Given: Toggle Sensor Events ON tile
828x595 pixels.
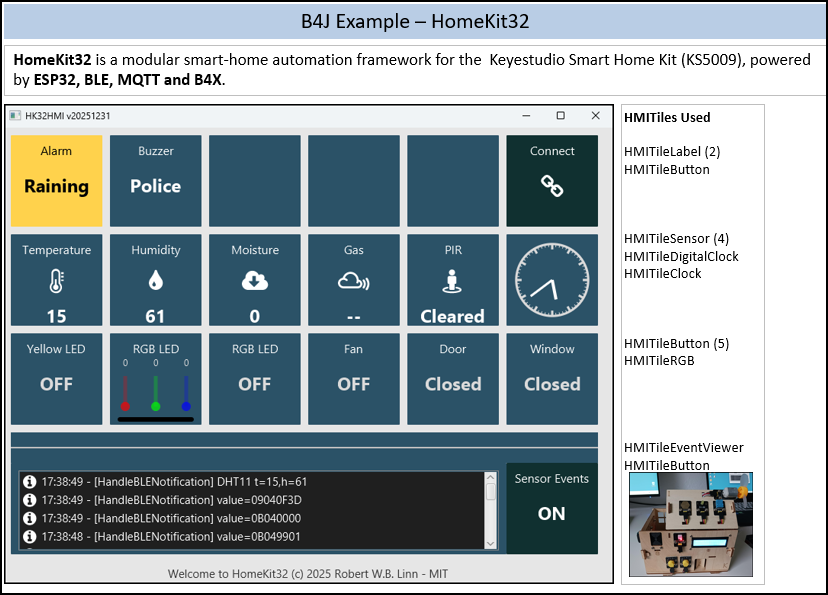Looking at the screenshot, I should pos(552,508).
